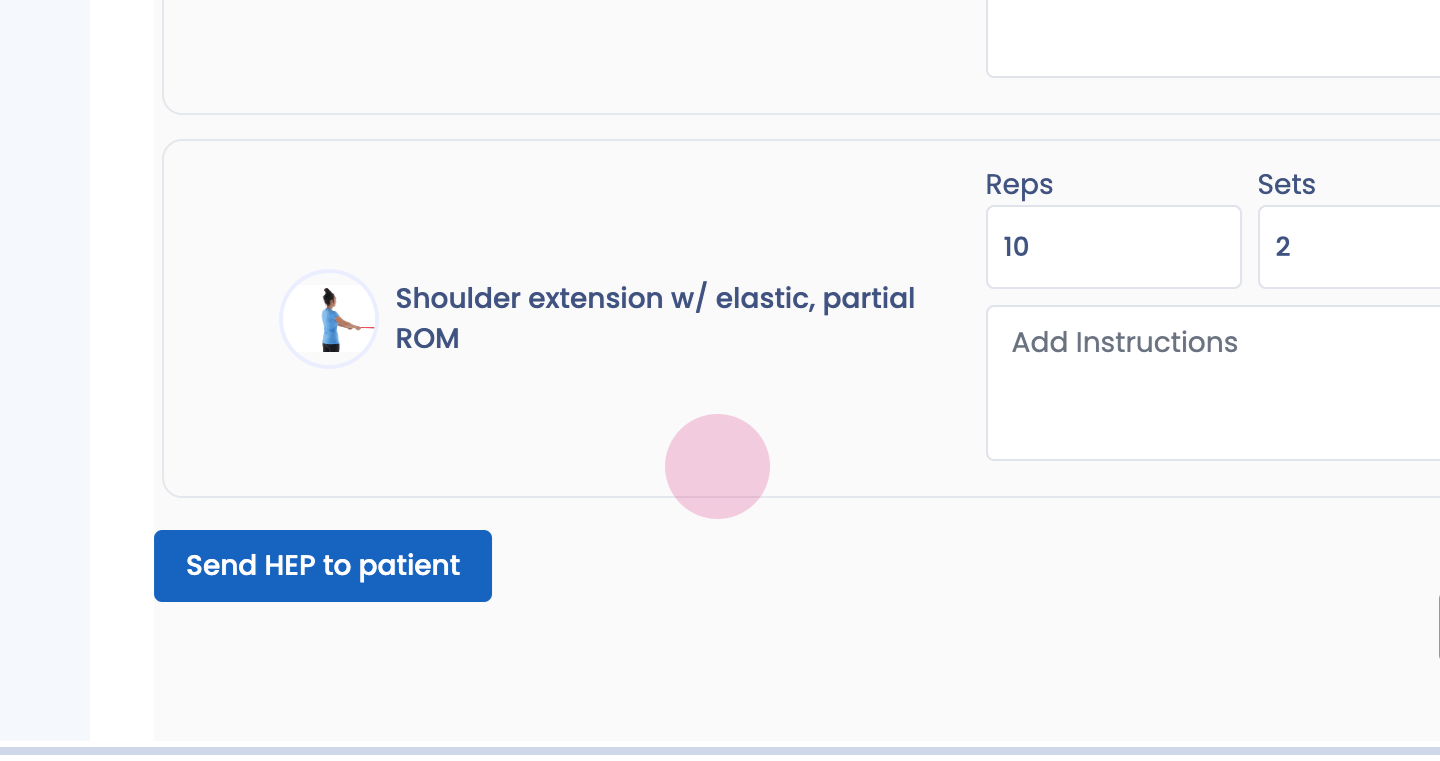Click the Sets label
This screenshot has width=1440, height=761.
coord(1286,184)
